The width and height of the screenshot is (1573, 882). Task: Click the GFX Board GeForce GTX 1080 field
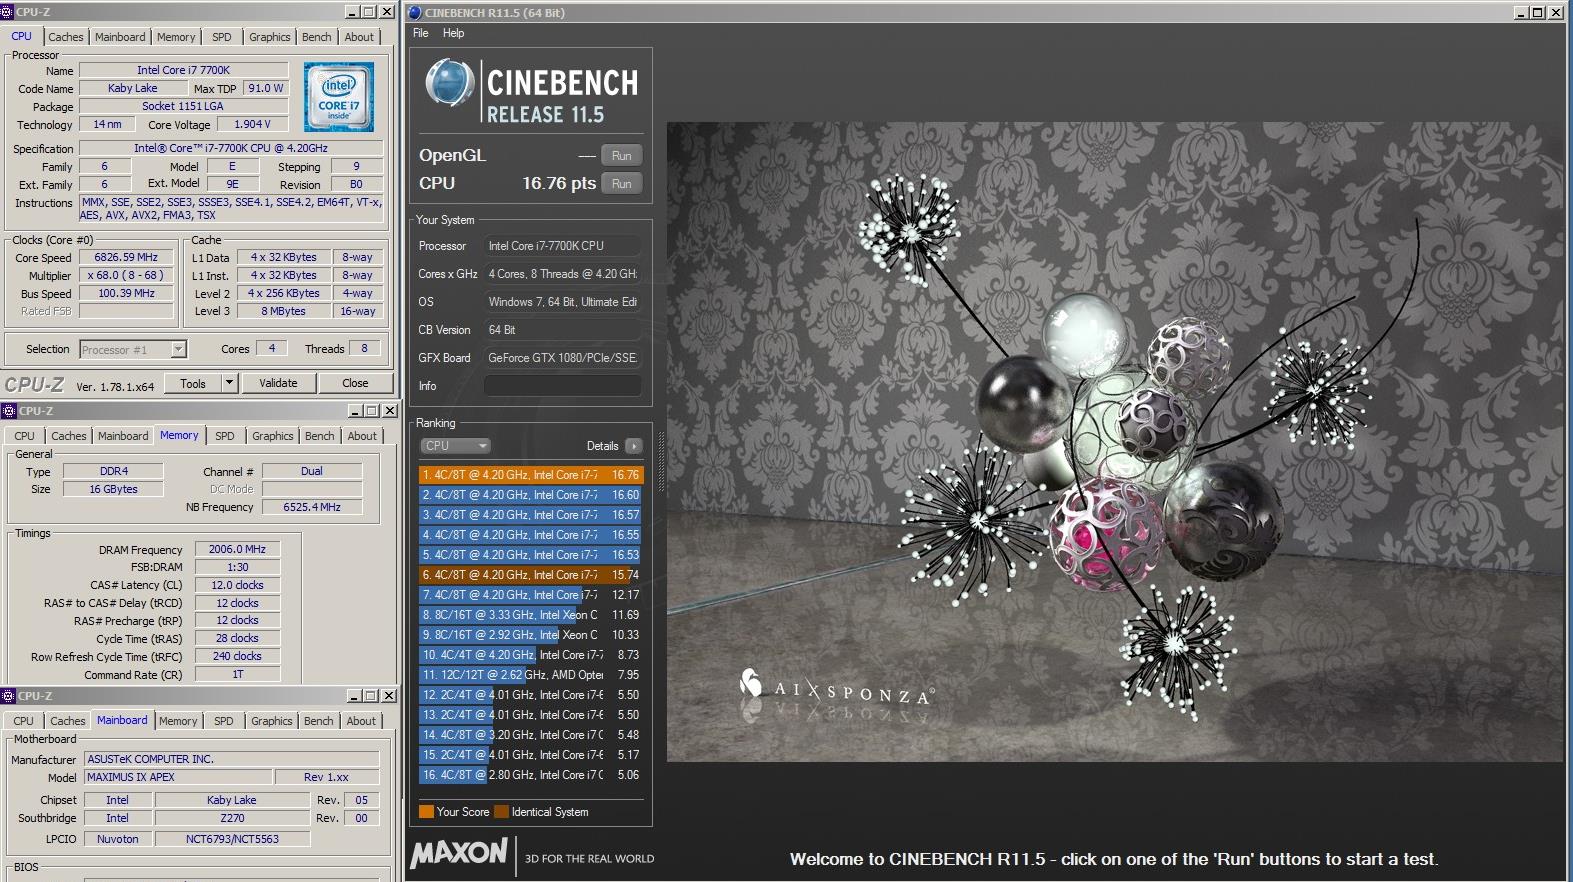(x=563, y=358)
